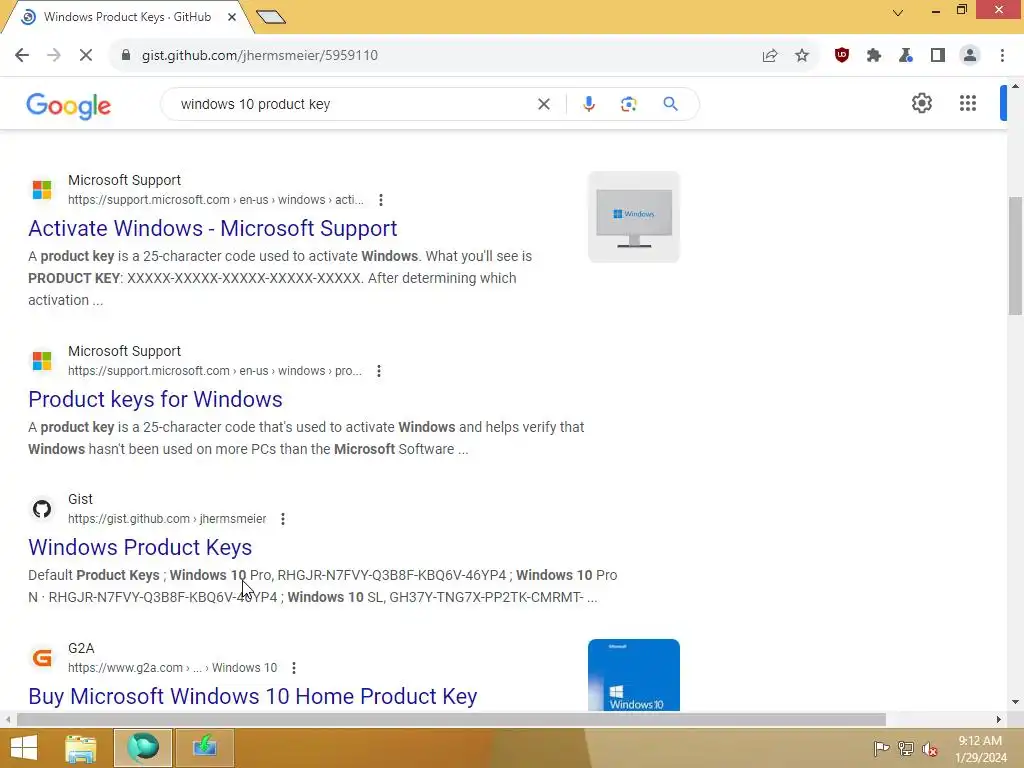Viewport: 1024px width, 768px height.
Task: Open Chrome Labs flask icon
Action: [906, 56]
